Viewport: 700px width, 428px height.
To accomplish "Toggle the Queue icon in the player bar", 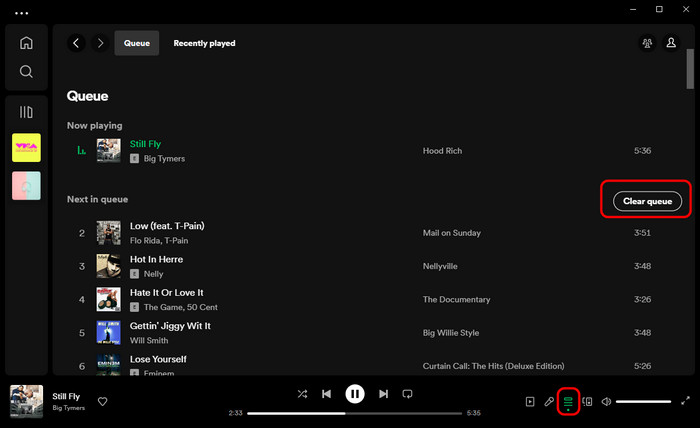I will (x=568, y=402).
